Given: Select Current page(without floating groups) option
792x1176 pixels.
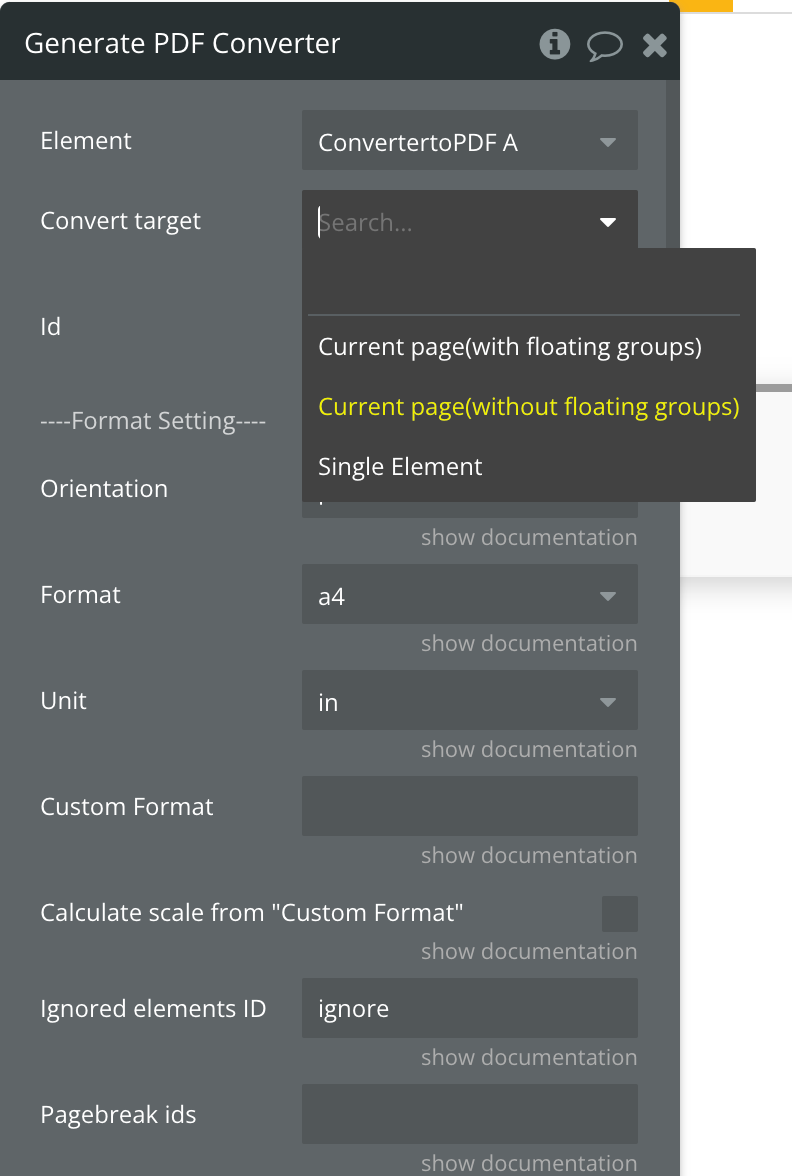Looking at the screenshot, I should tap(529, 406).
